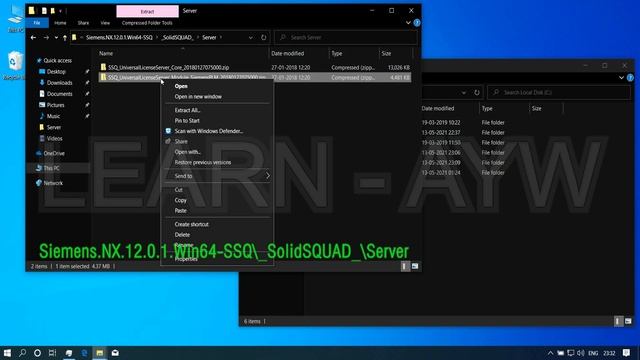
Task: Open OneDrive in navigation pane
Action: (x=54, y=153)
